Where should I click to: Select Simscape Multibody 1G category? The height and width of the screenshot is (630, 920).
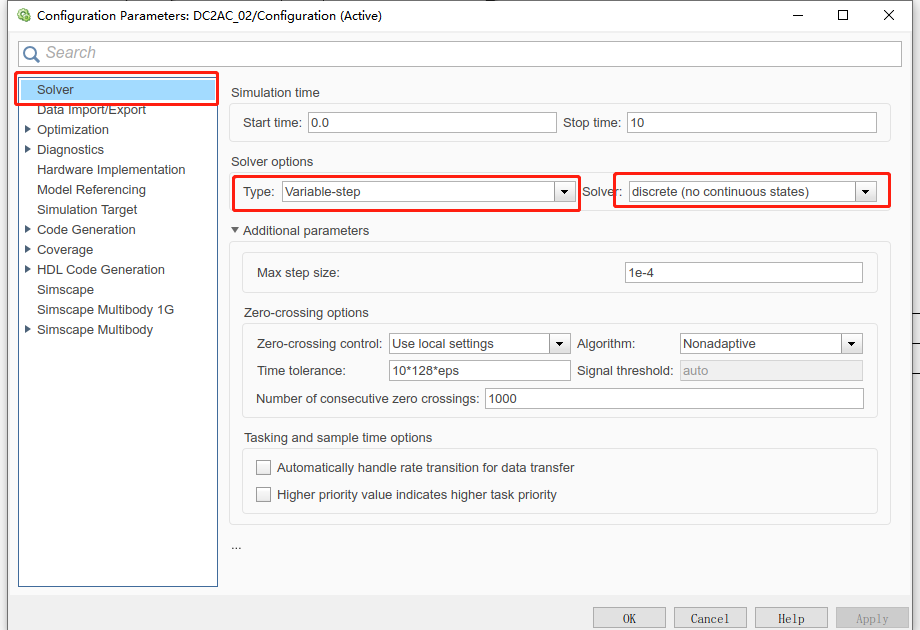click(105, 310)
